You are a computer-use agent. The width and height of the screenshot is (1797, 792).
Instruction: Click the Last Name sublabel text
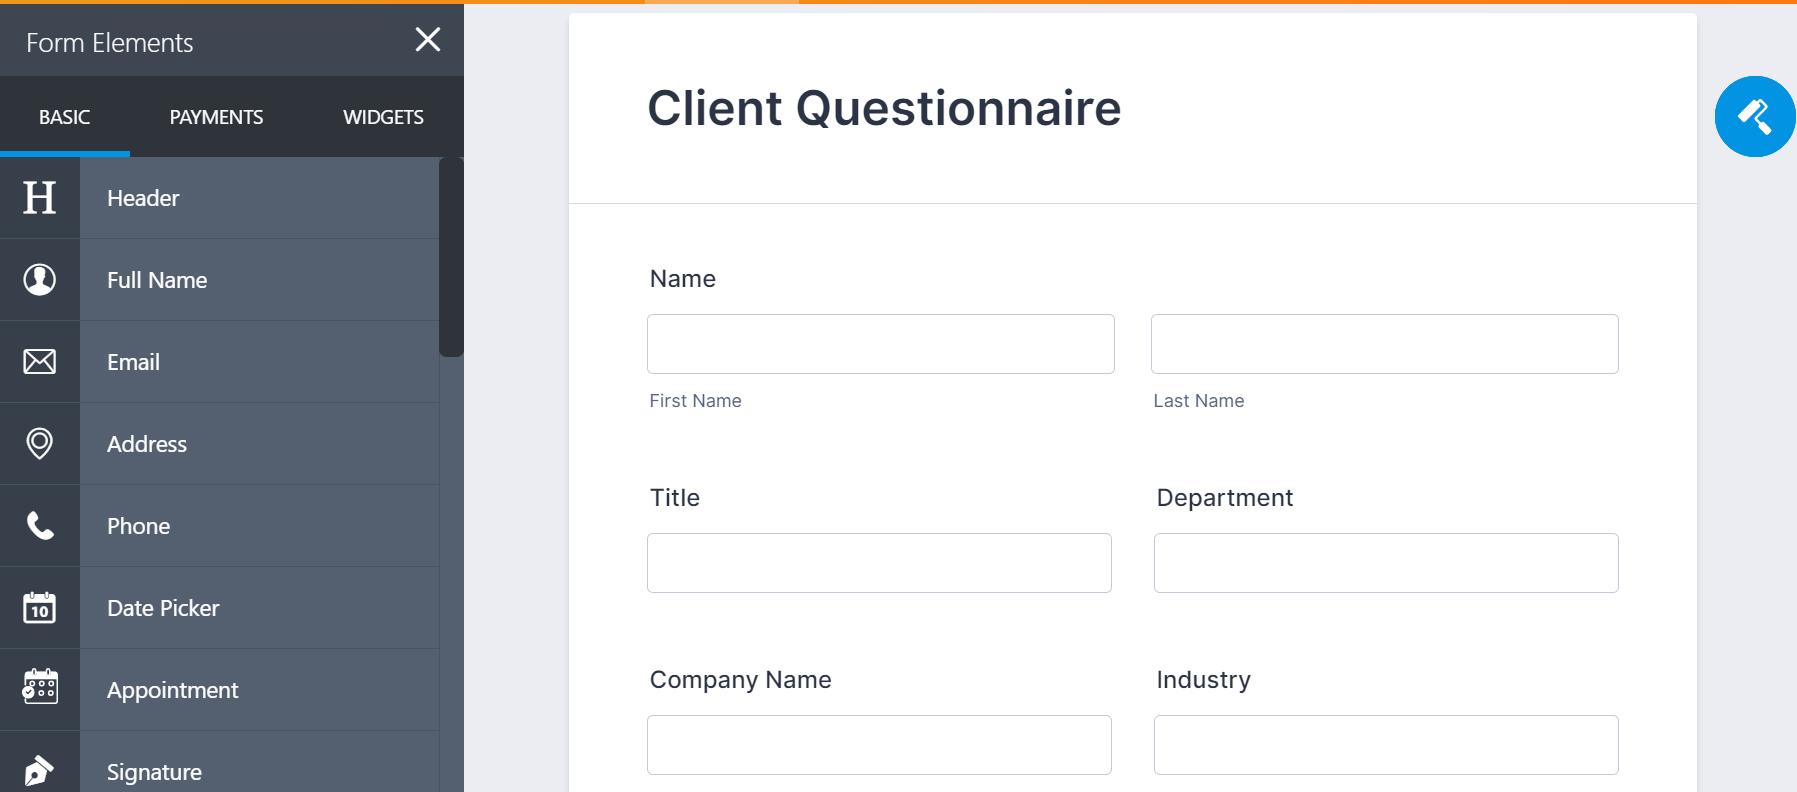[1199, 401]
